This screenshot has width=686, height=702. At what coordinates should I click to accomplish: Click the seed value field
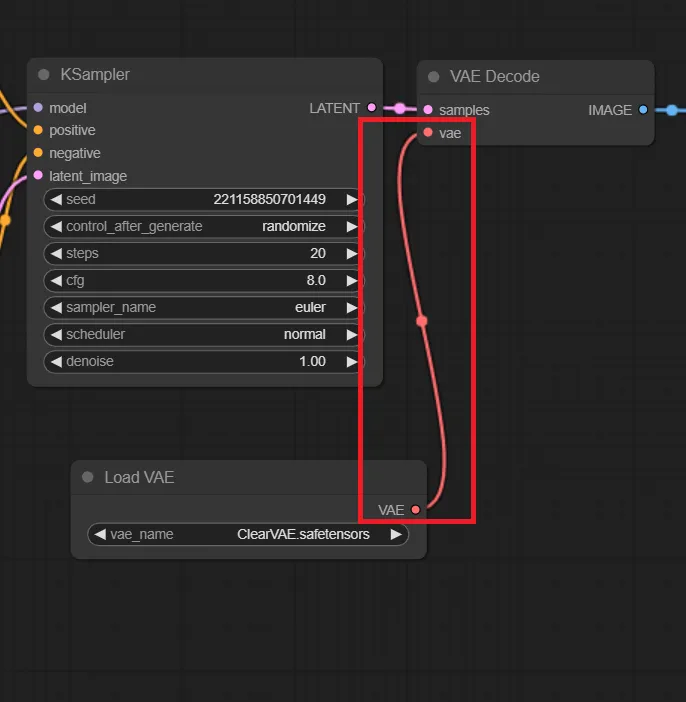pyautogui.click(x=204, y=200)
